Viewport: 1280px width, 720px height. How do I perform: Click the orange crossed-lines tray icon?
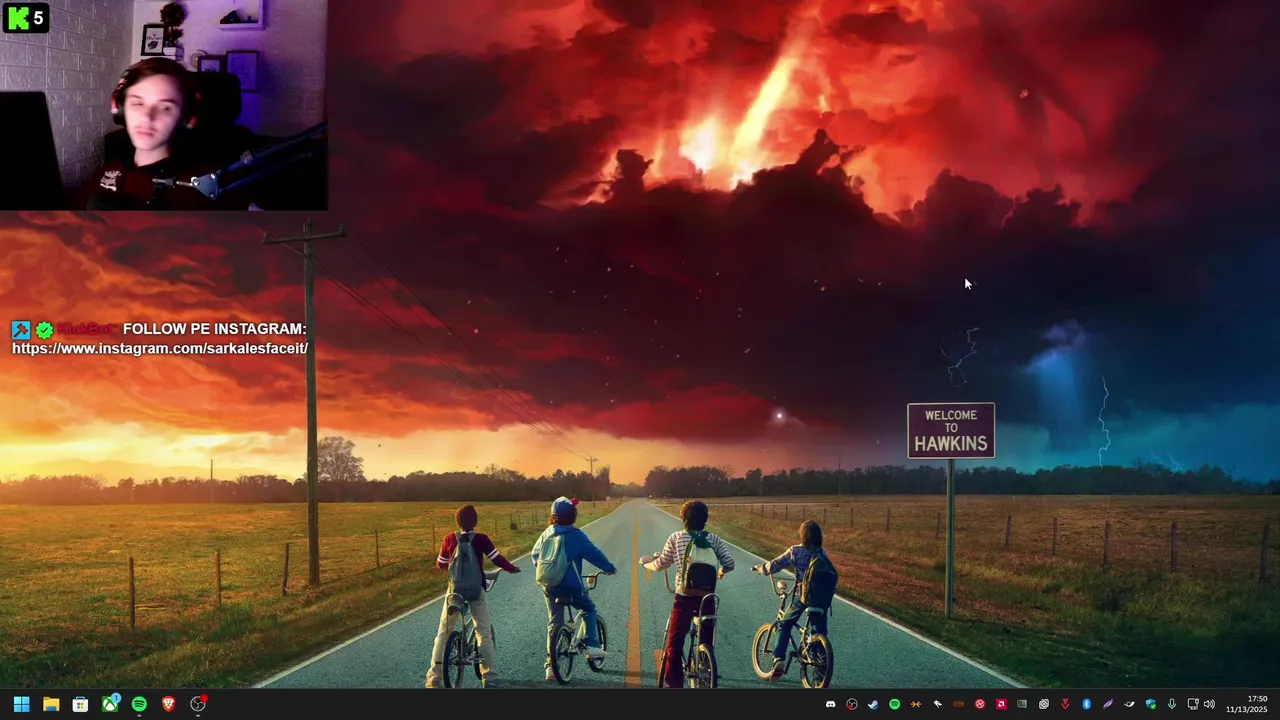(915, 704)
